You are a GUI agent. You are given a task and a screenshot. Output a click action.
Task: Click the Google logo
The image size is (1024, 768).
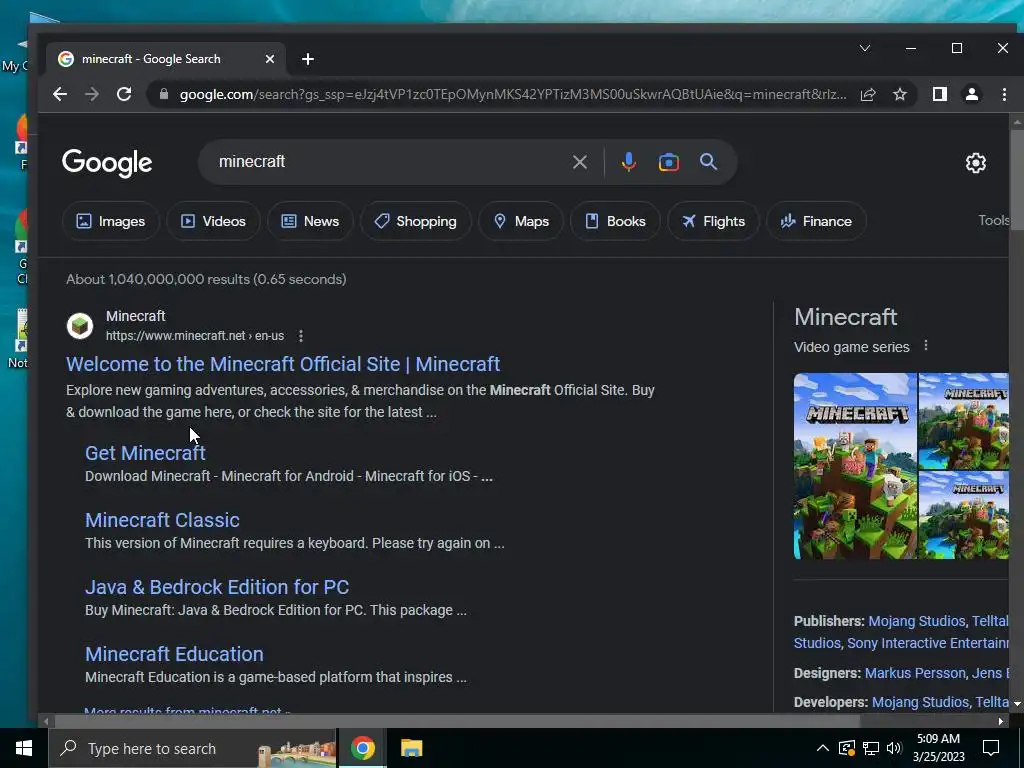[107, 163]
